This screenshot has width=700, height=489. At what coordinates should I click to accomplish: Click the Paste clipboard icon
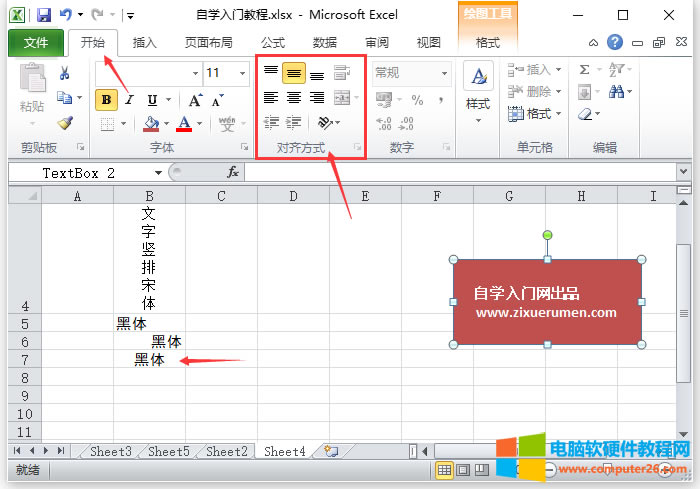(33, 78)
